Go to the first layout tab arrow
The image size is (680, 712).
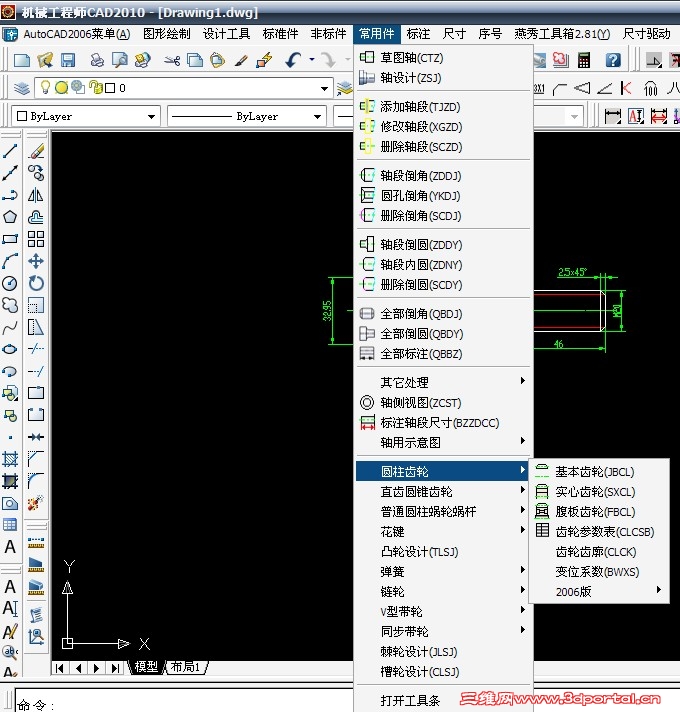(x=60, y=668)
